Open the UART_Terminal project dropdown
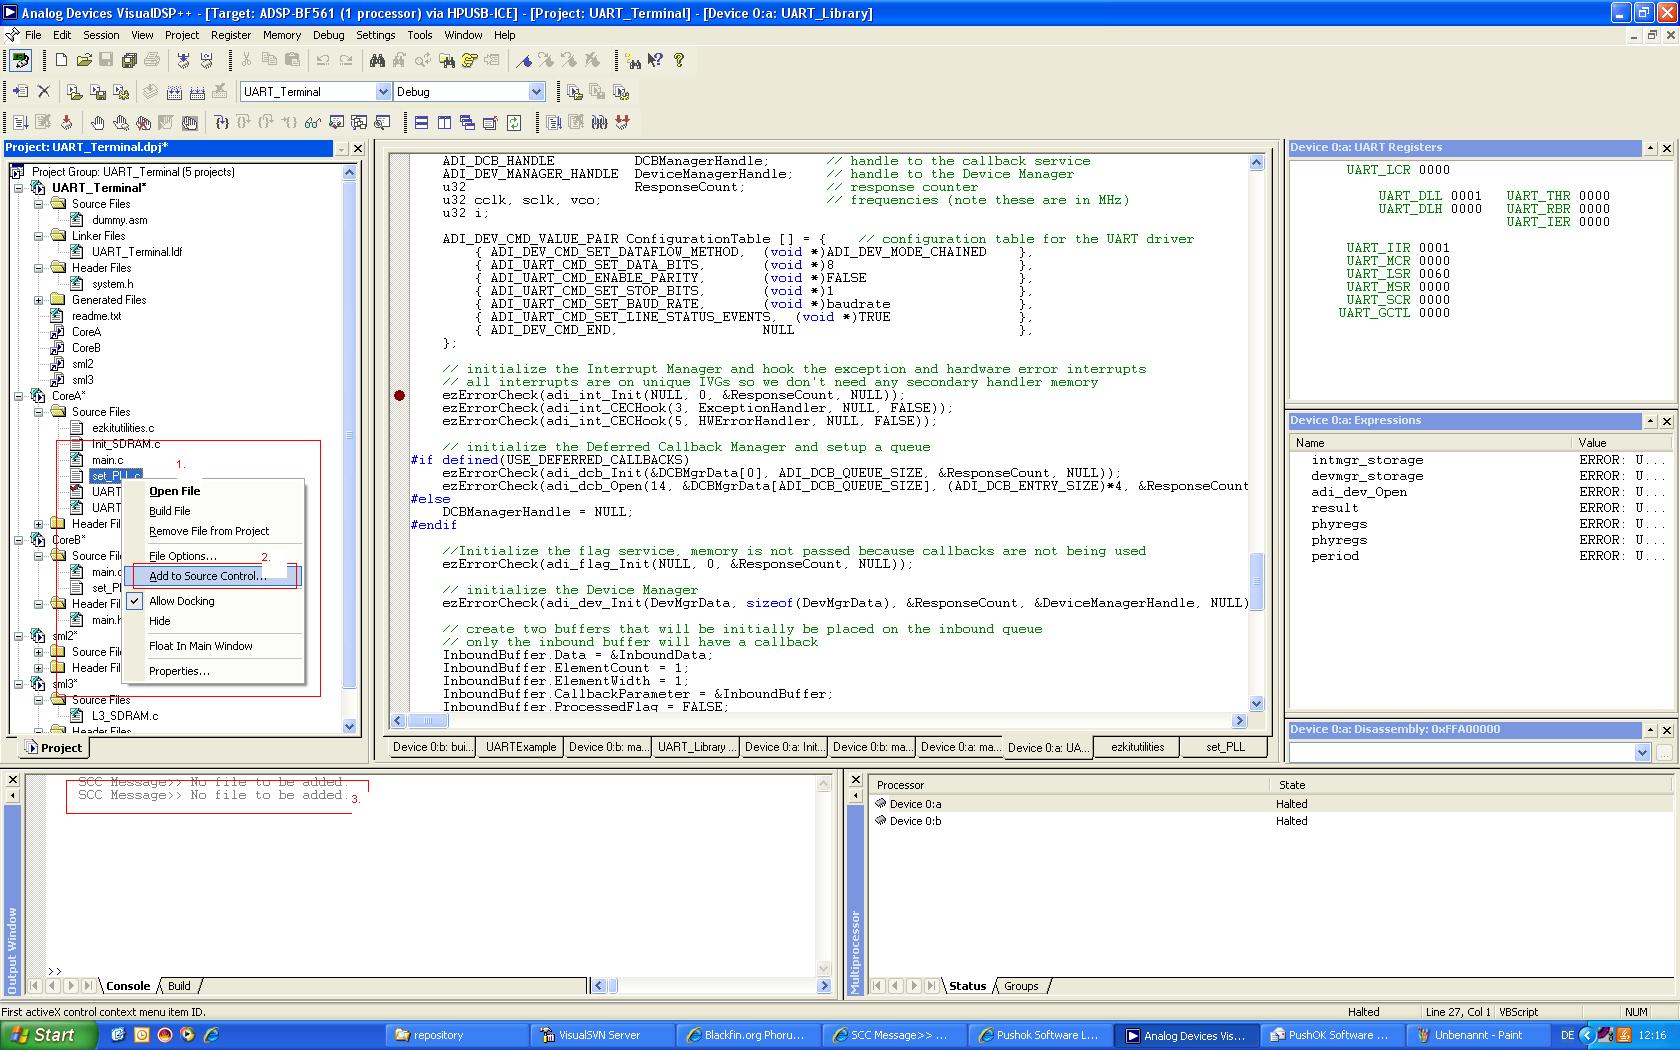 [382, 92]
